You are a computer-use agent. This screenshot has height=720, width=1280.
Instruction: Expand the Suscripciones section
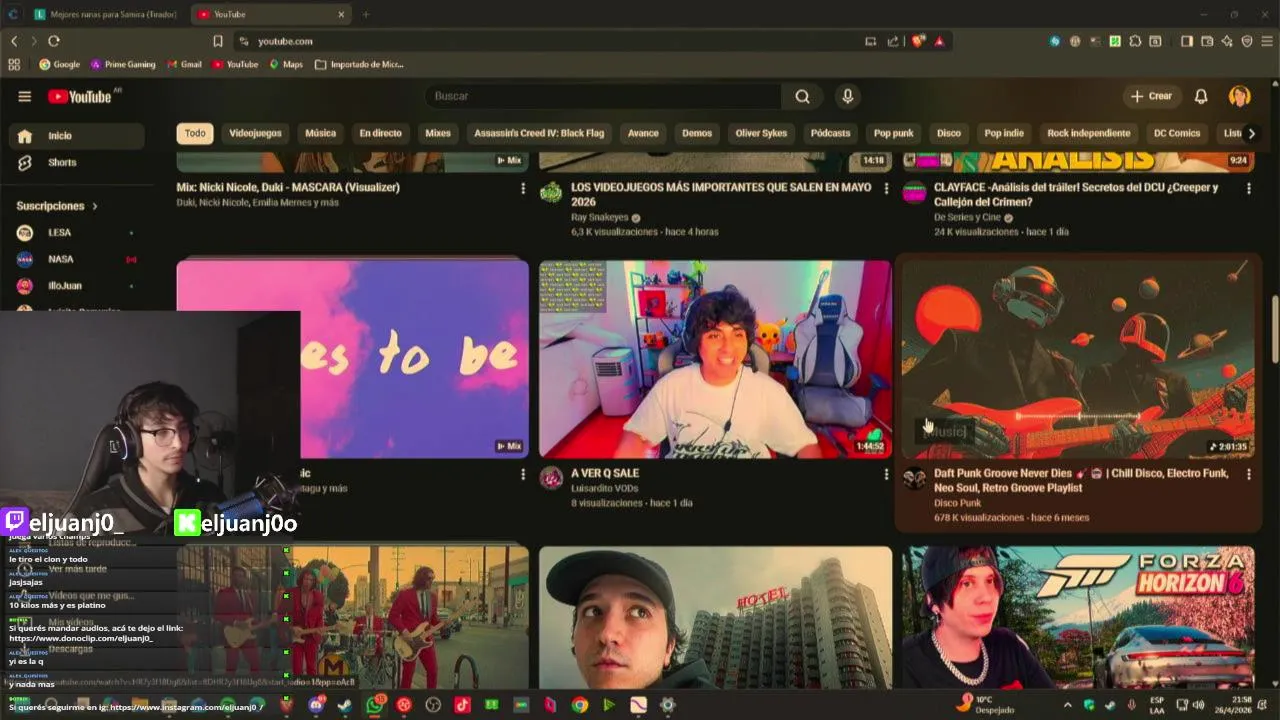(57, 206)
